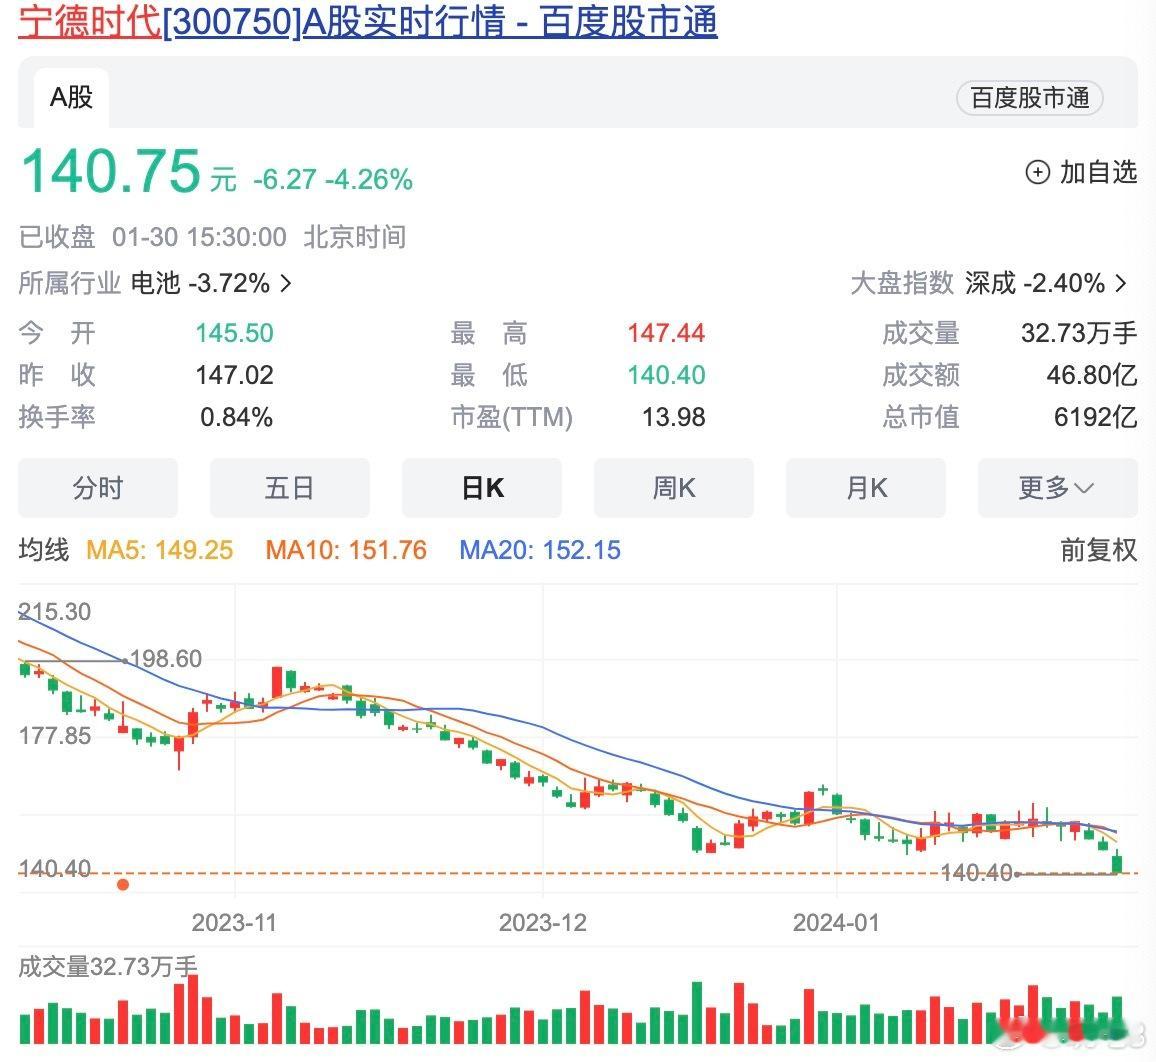
Task: Click the 大盘指数 label
Action: coord(902,283)
